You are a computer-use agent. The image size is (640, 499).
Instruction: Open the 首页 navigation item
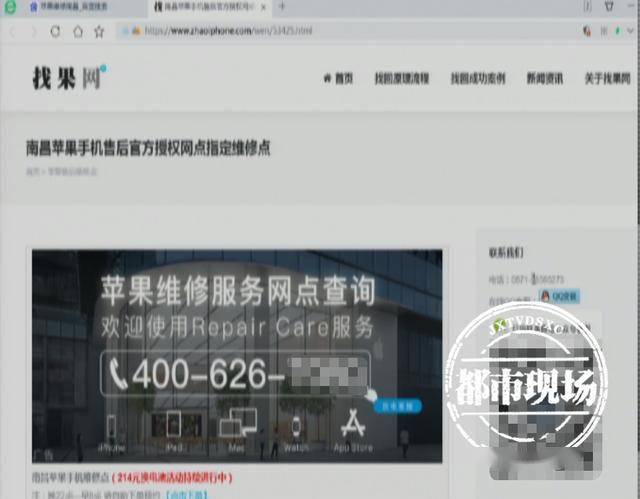[x=338, y=78]
